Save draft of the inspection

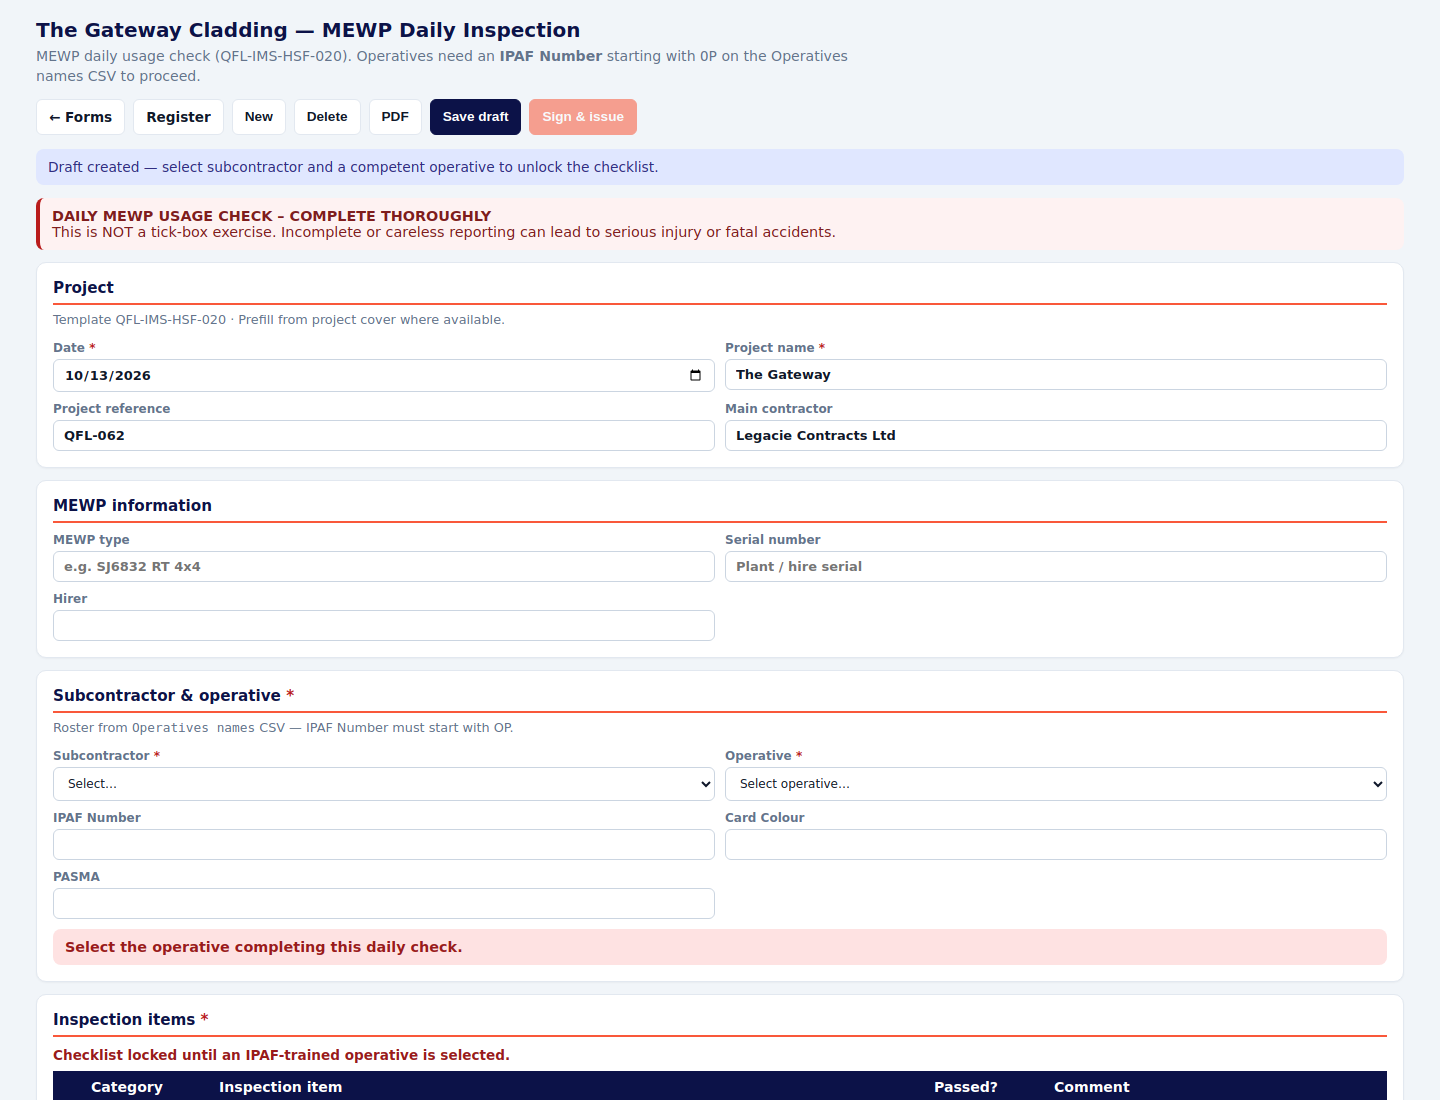pyautogui.click(x=476, y=117)
